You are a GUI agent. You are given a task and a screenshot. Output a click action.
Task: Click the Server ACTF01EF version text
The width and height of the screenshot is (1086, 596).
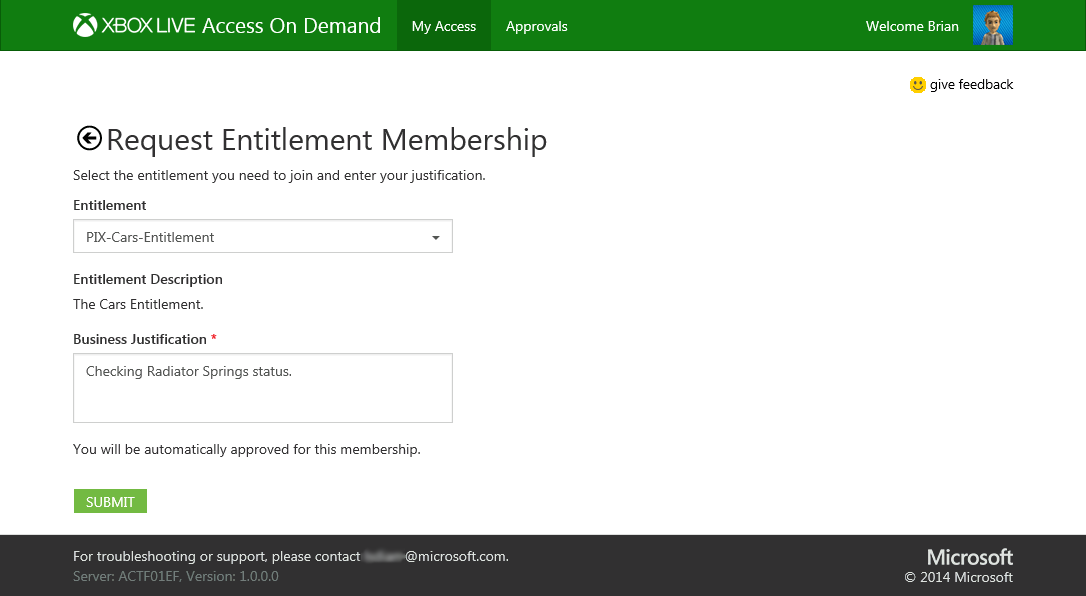(x=176, y=576)
